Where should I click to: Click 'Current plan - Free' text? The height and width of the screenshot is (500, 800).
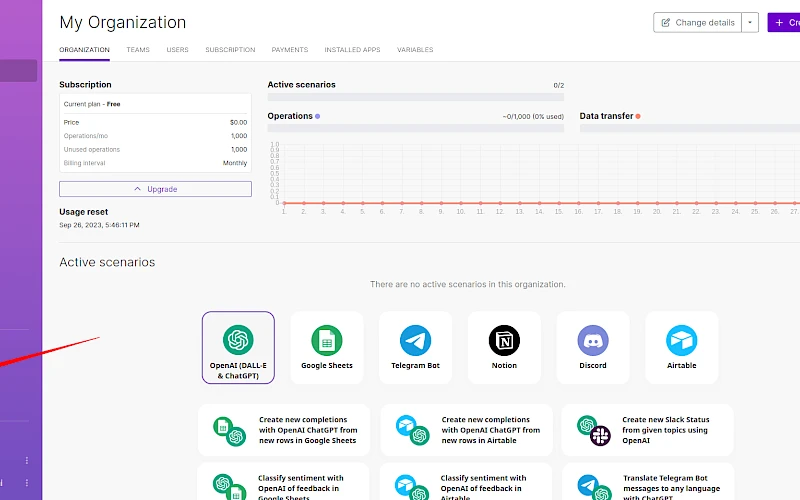coord(92,104)
